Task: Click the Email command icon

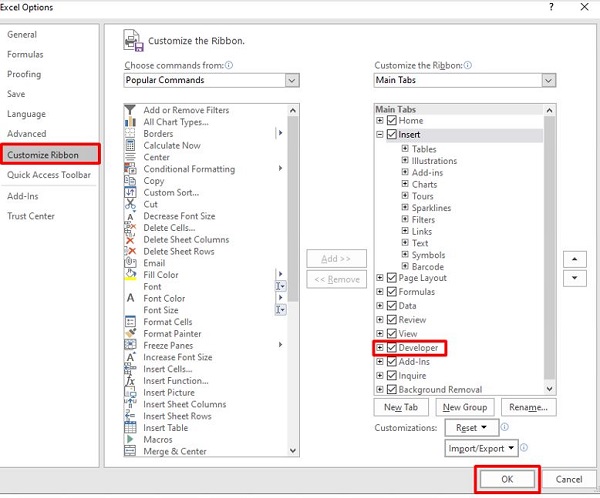Action: [x=130, y=263]
